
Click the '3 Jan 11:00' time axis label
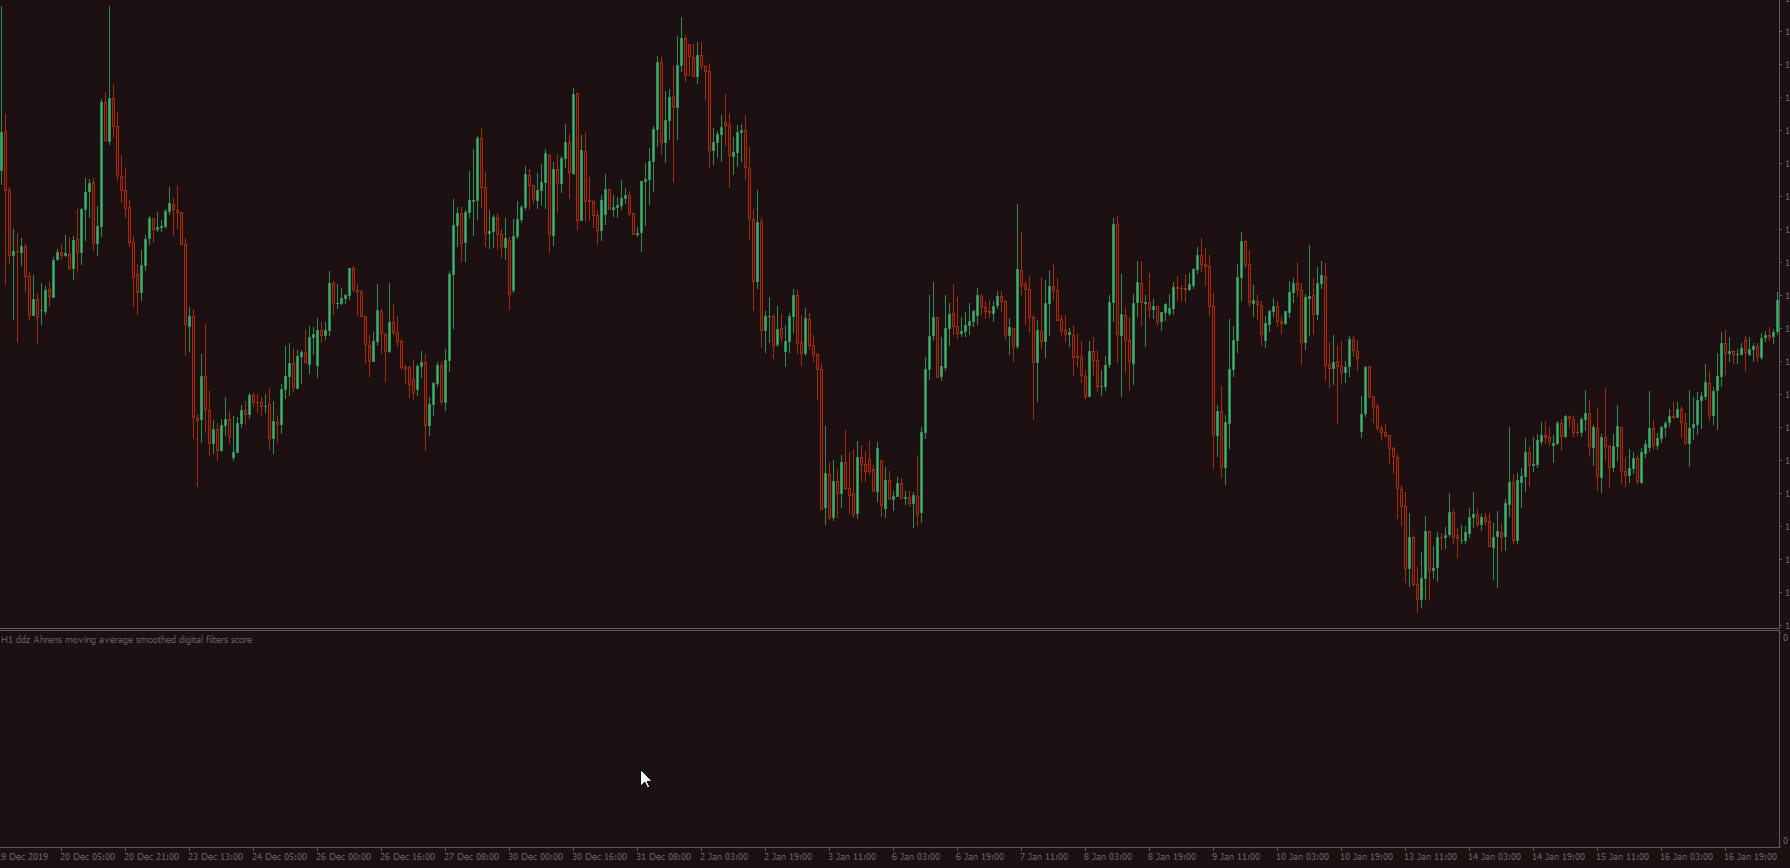[852, 857]
